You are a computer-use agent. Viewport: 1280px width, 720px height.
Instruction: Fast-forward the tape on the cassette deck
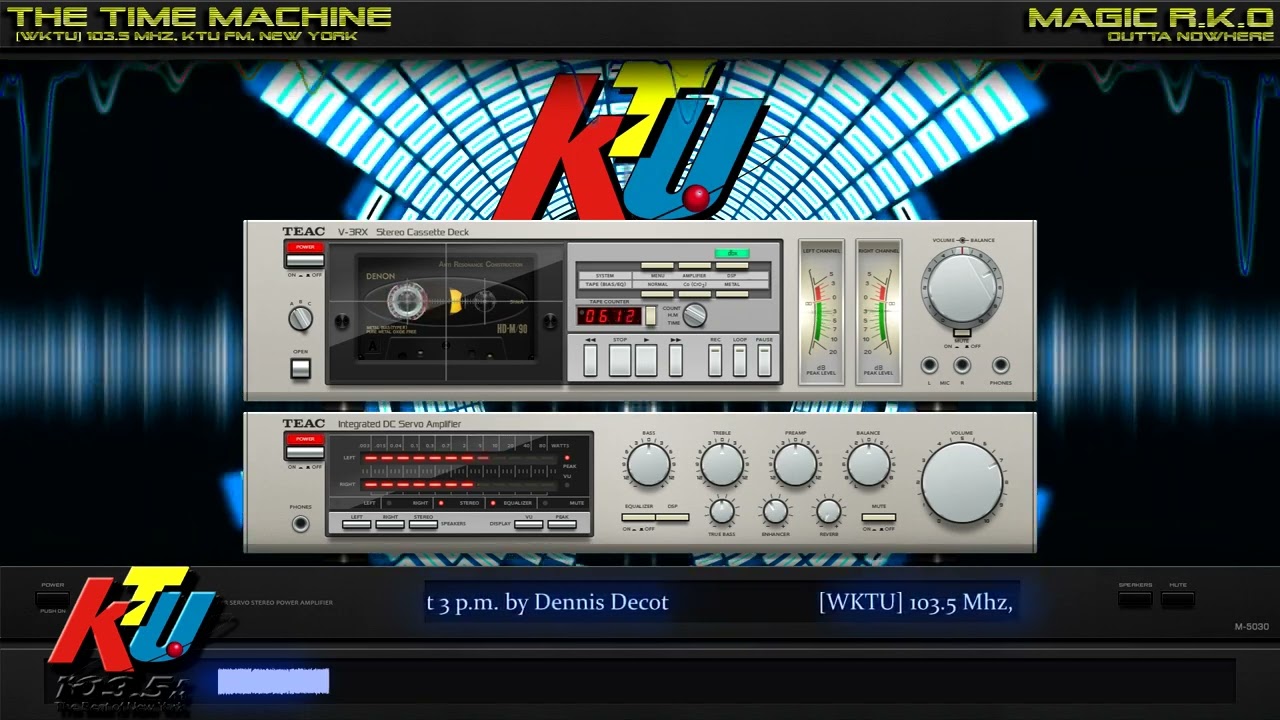coord(676,360)
